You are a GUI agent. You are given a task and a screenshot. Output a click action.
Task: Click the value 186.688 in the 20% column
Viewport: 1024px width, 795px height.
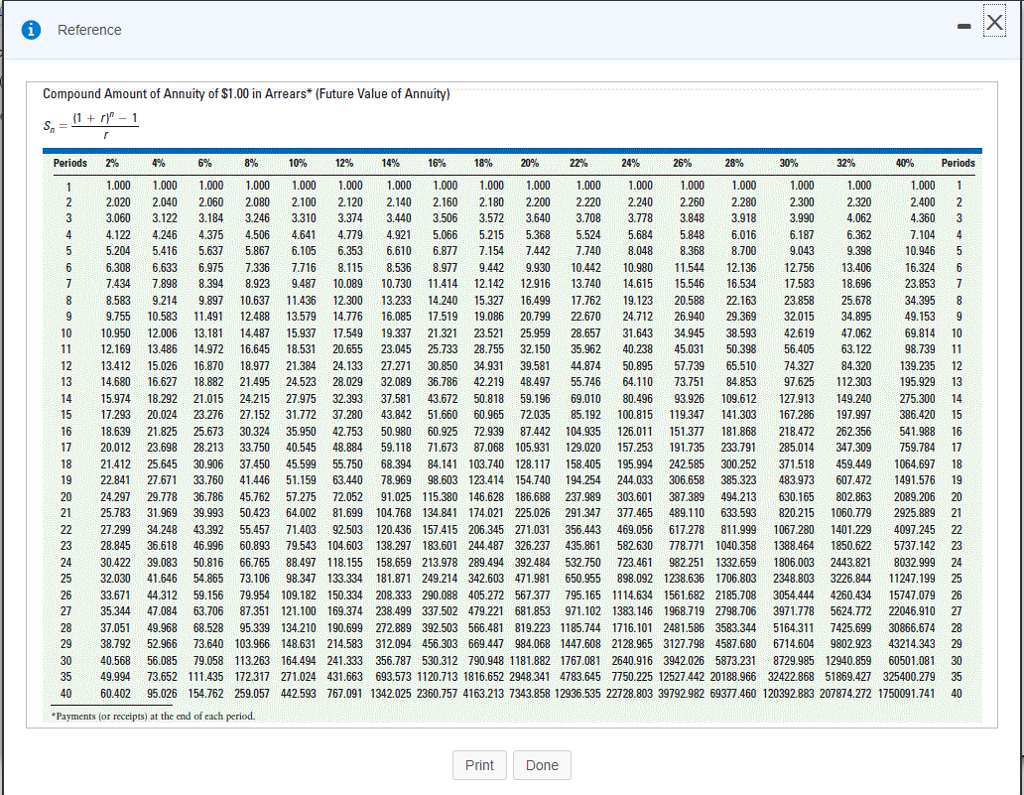533,497
